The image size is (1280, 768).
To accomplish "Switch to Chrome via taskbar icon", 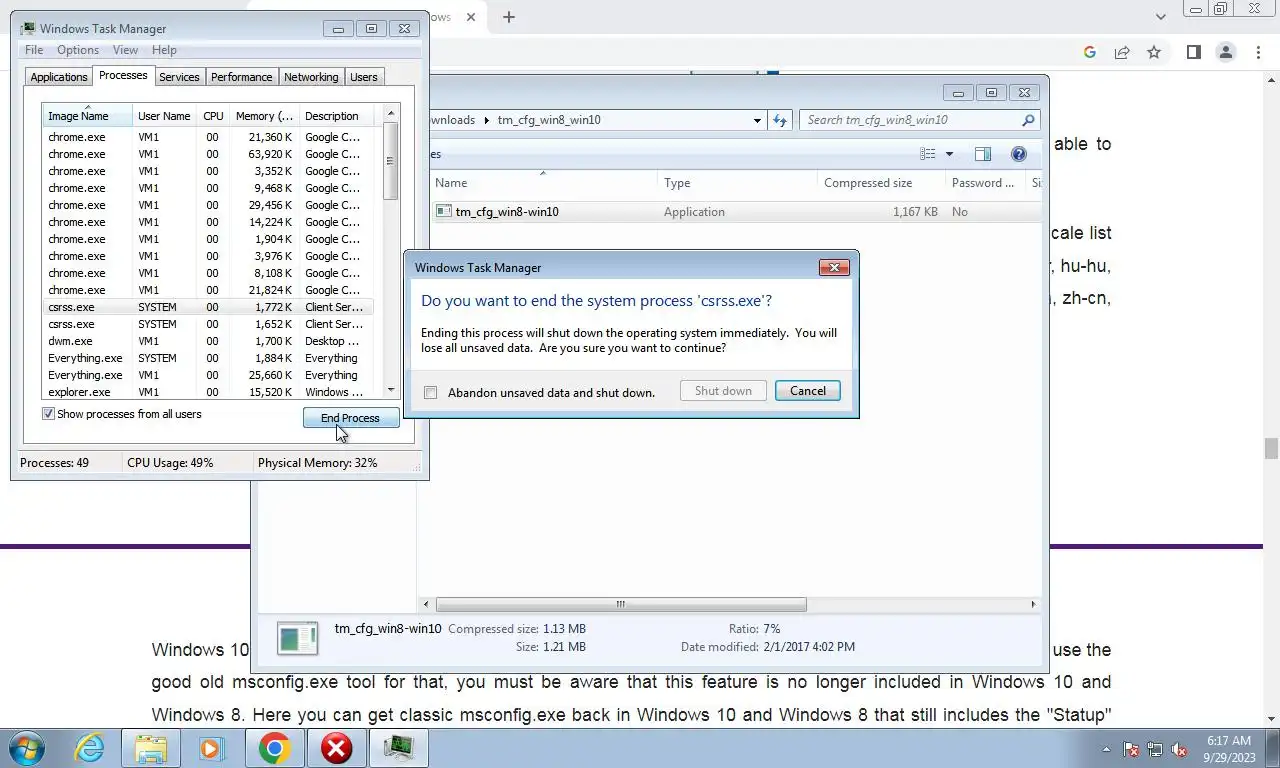I will click(274, 747).
